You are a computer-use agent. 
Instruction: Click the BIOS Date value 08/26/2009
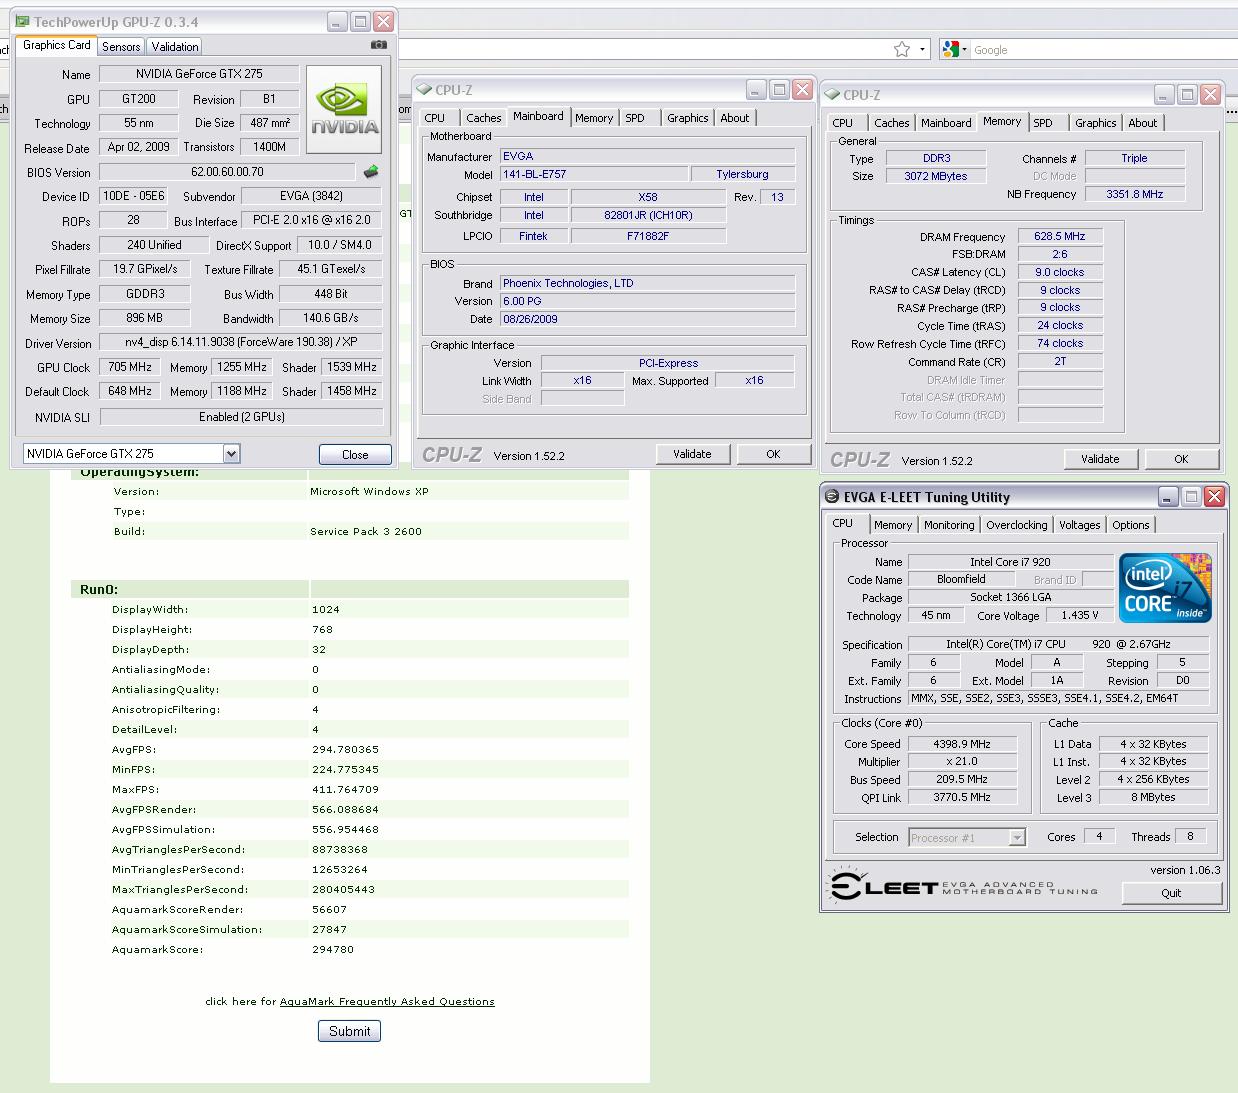click(x=647, y=319)
